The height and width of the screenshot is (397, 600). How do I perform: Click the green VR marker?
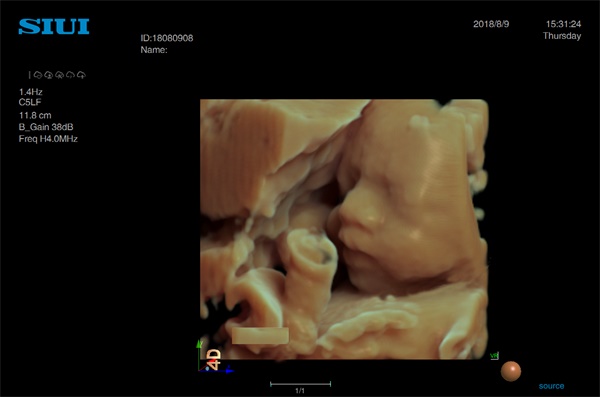click(494, 356)
